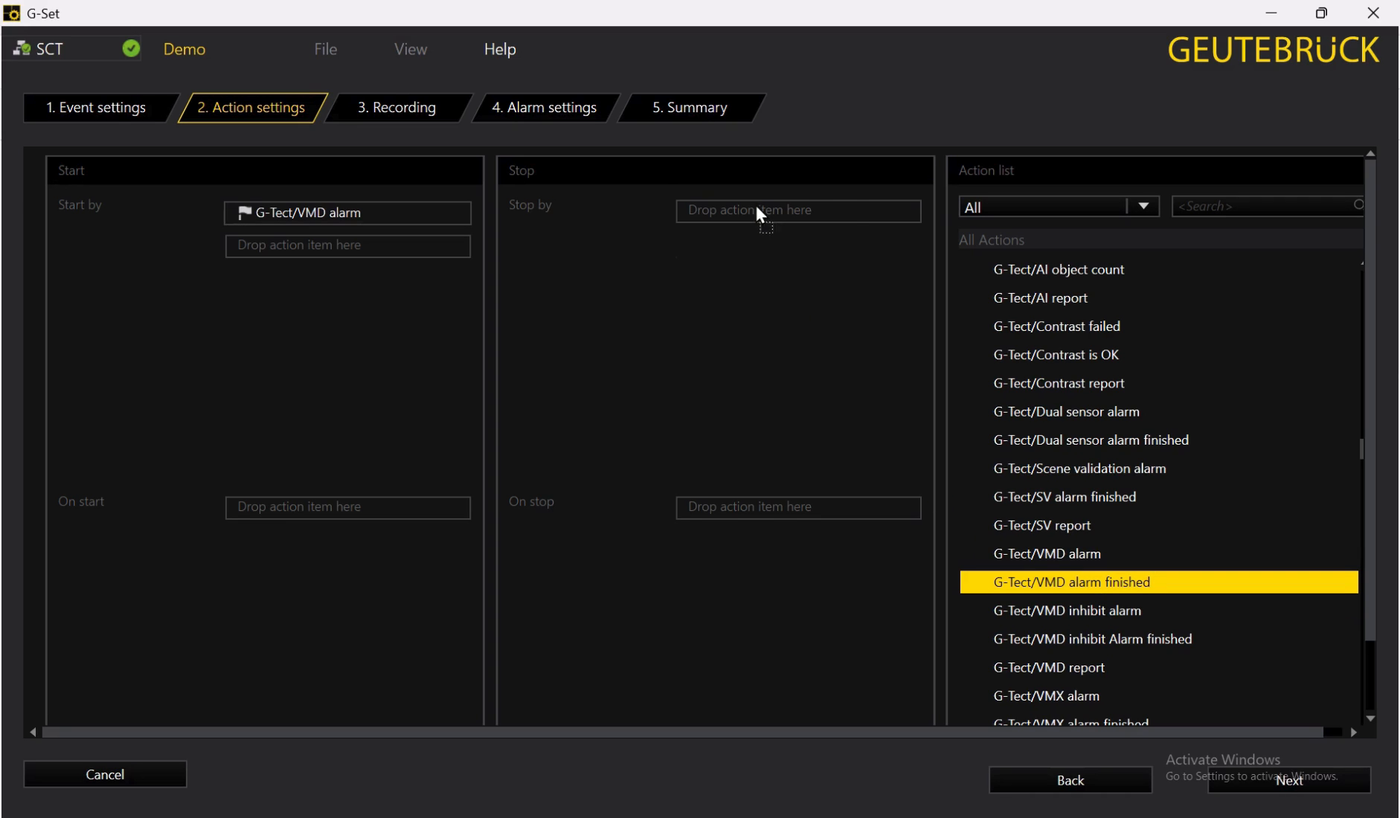
Task: Open the File menu
Action: (x=325, y=49)
